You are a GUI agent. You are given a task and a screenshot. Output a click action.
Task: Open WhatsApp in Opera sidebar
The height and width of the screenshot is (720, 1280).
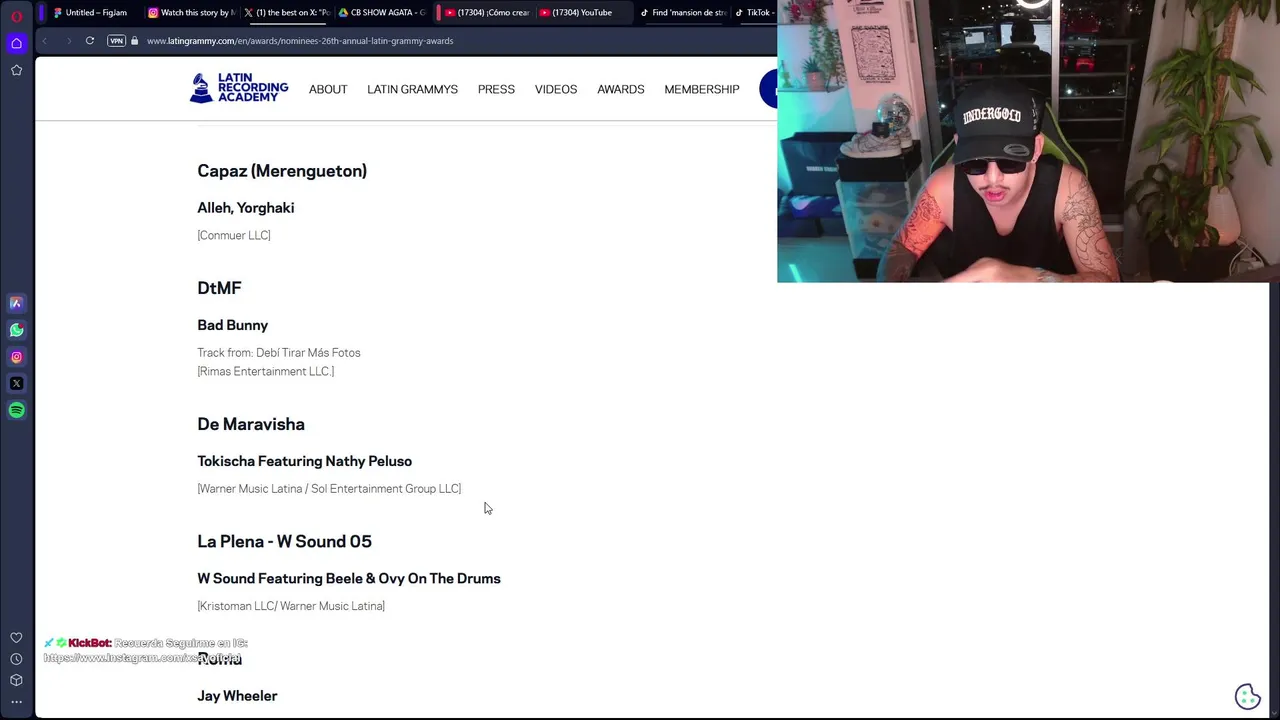tap(16, 330)
